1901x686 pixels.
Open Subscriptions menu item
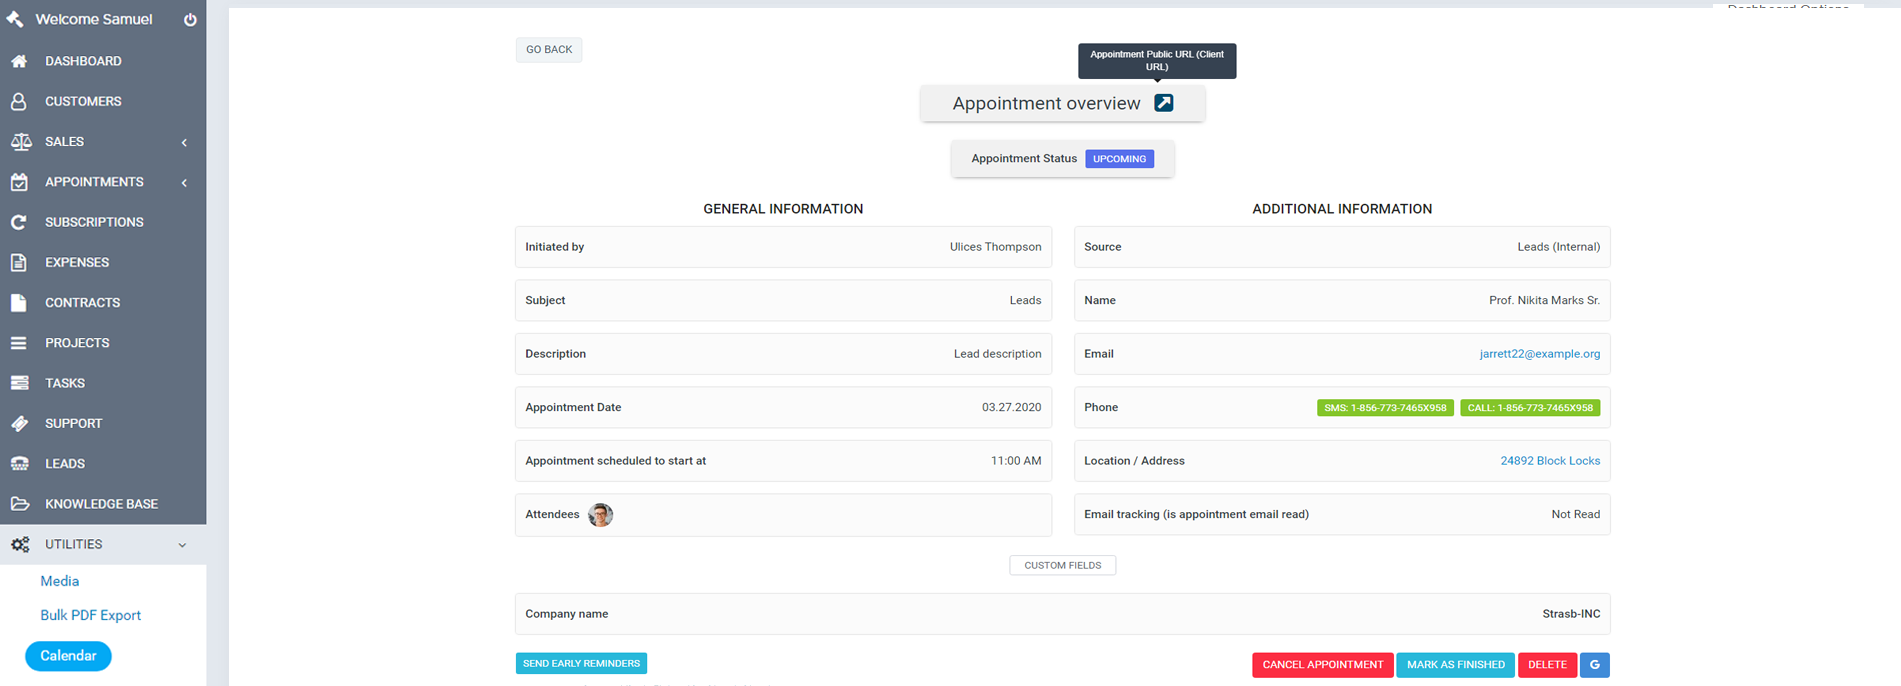pos(94,222)
